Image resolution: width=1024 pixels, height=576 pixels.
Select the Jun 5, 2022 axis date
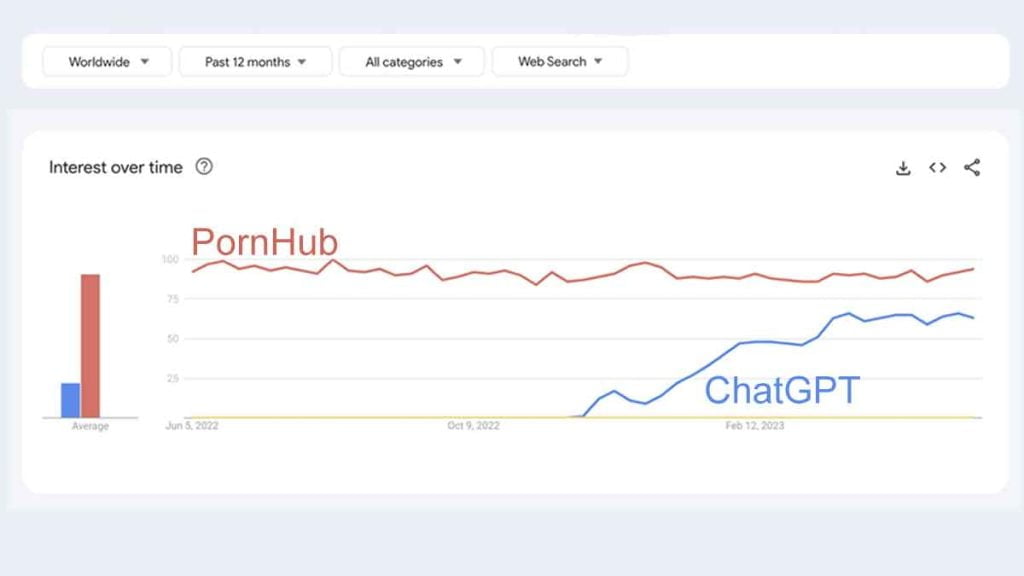[192, 426]
